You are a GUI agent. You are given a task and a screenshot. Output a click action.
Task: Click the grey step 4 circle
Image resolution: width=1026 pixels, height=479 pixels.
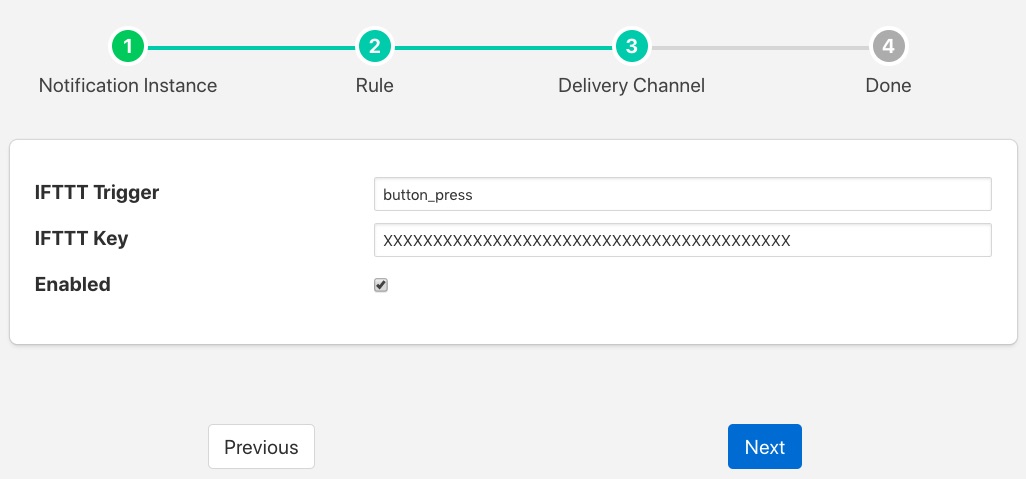pos(888,46)
